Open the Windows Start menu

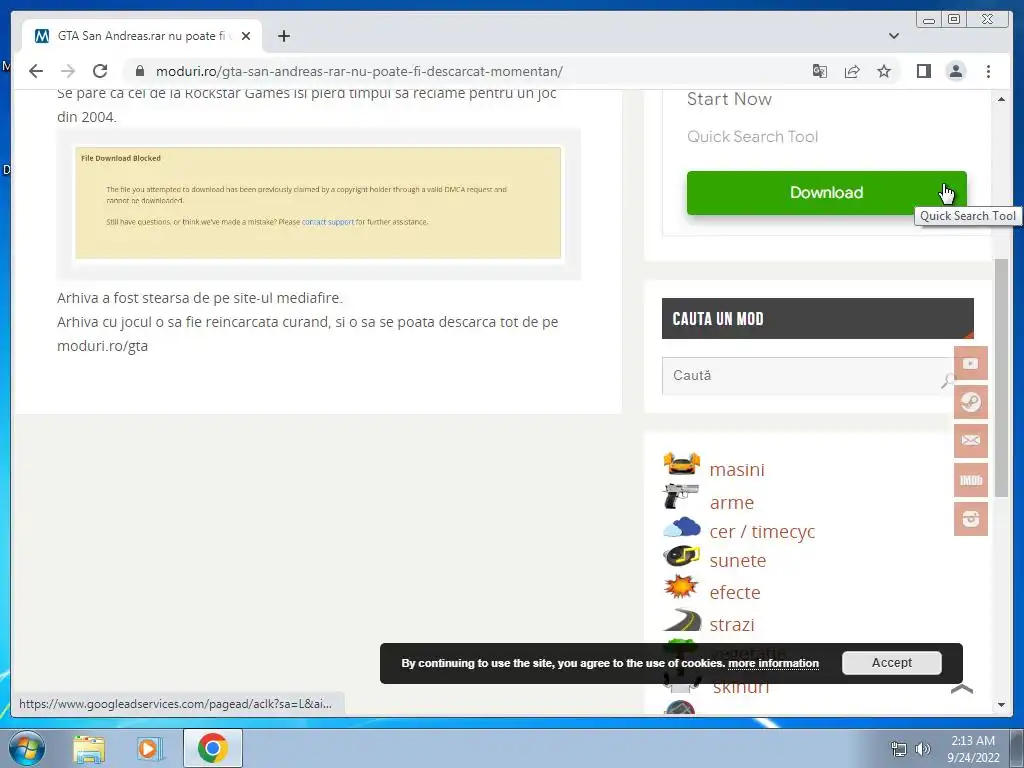27,748
